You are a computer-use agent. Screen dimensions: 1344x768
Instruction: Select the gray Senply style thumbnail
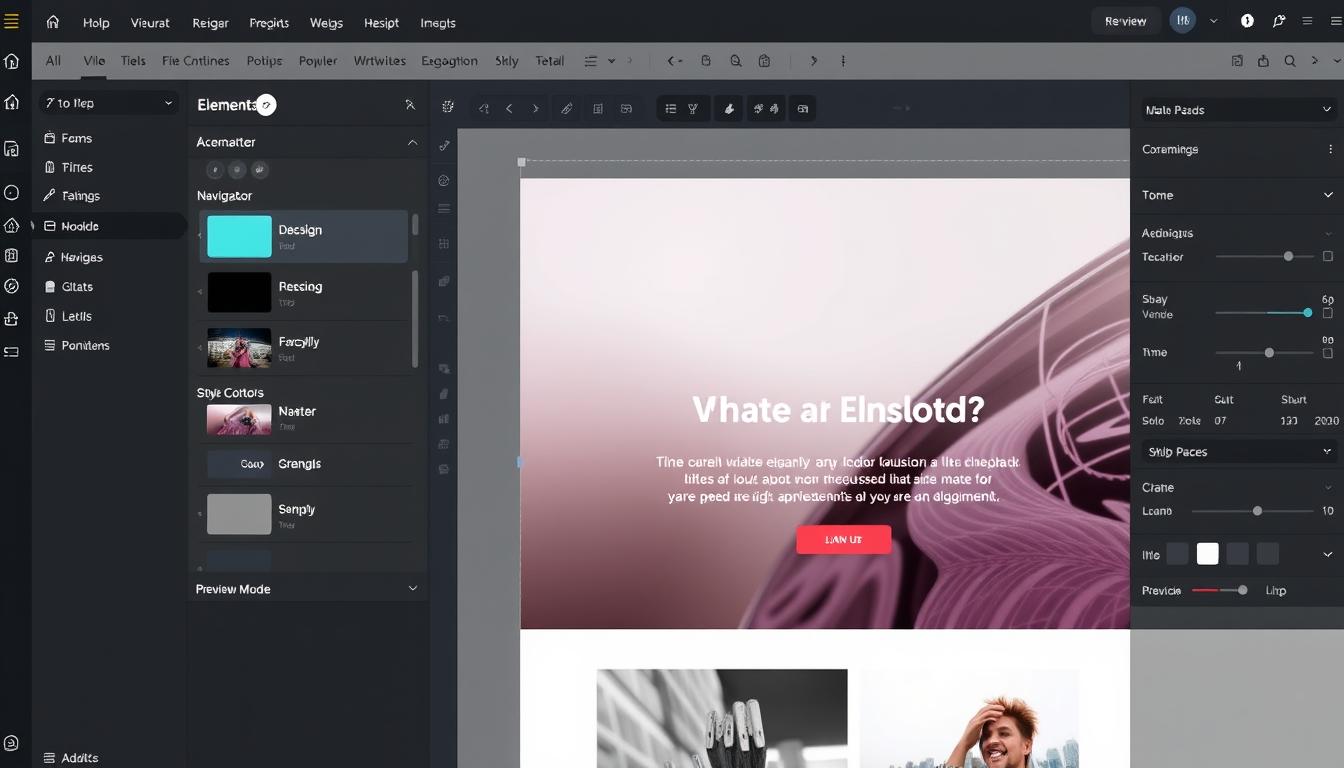pyautogui.click(x=239, y=514)
